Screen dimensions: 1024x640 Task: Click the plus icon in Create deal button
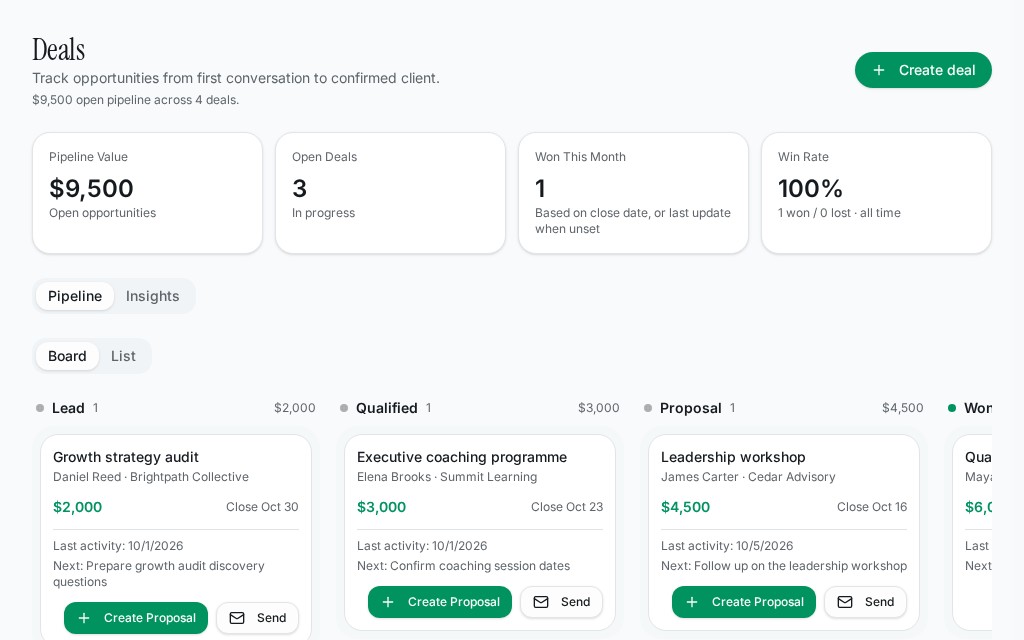(x=879, y=70)
